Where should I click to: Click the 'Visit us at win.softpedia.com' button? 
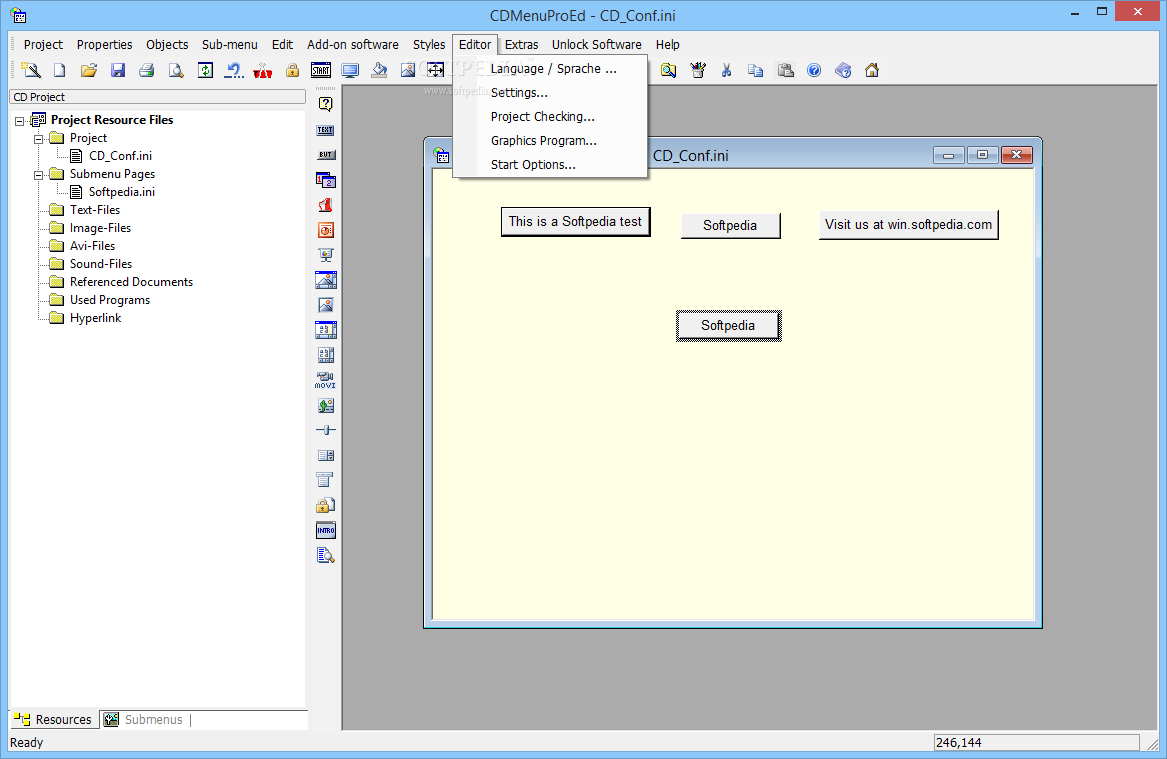tap(908, 225)
